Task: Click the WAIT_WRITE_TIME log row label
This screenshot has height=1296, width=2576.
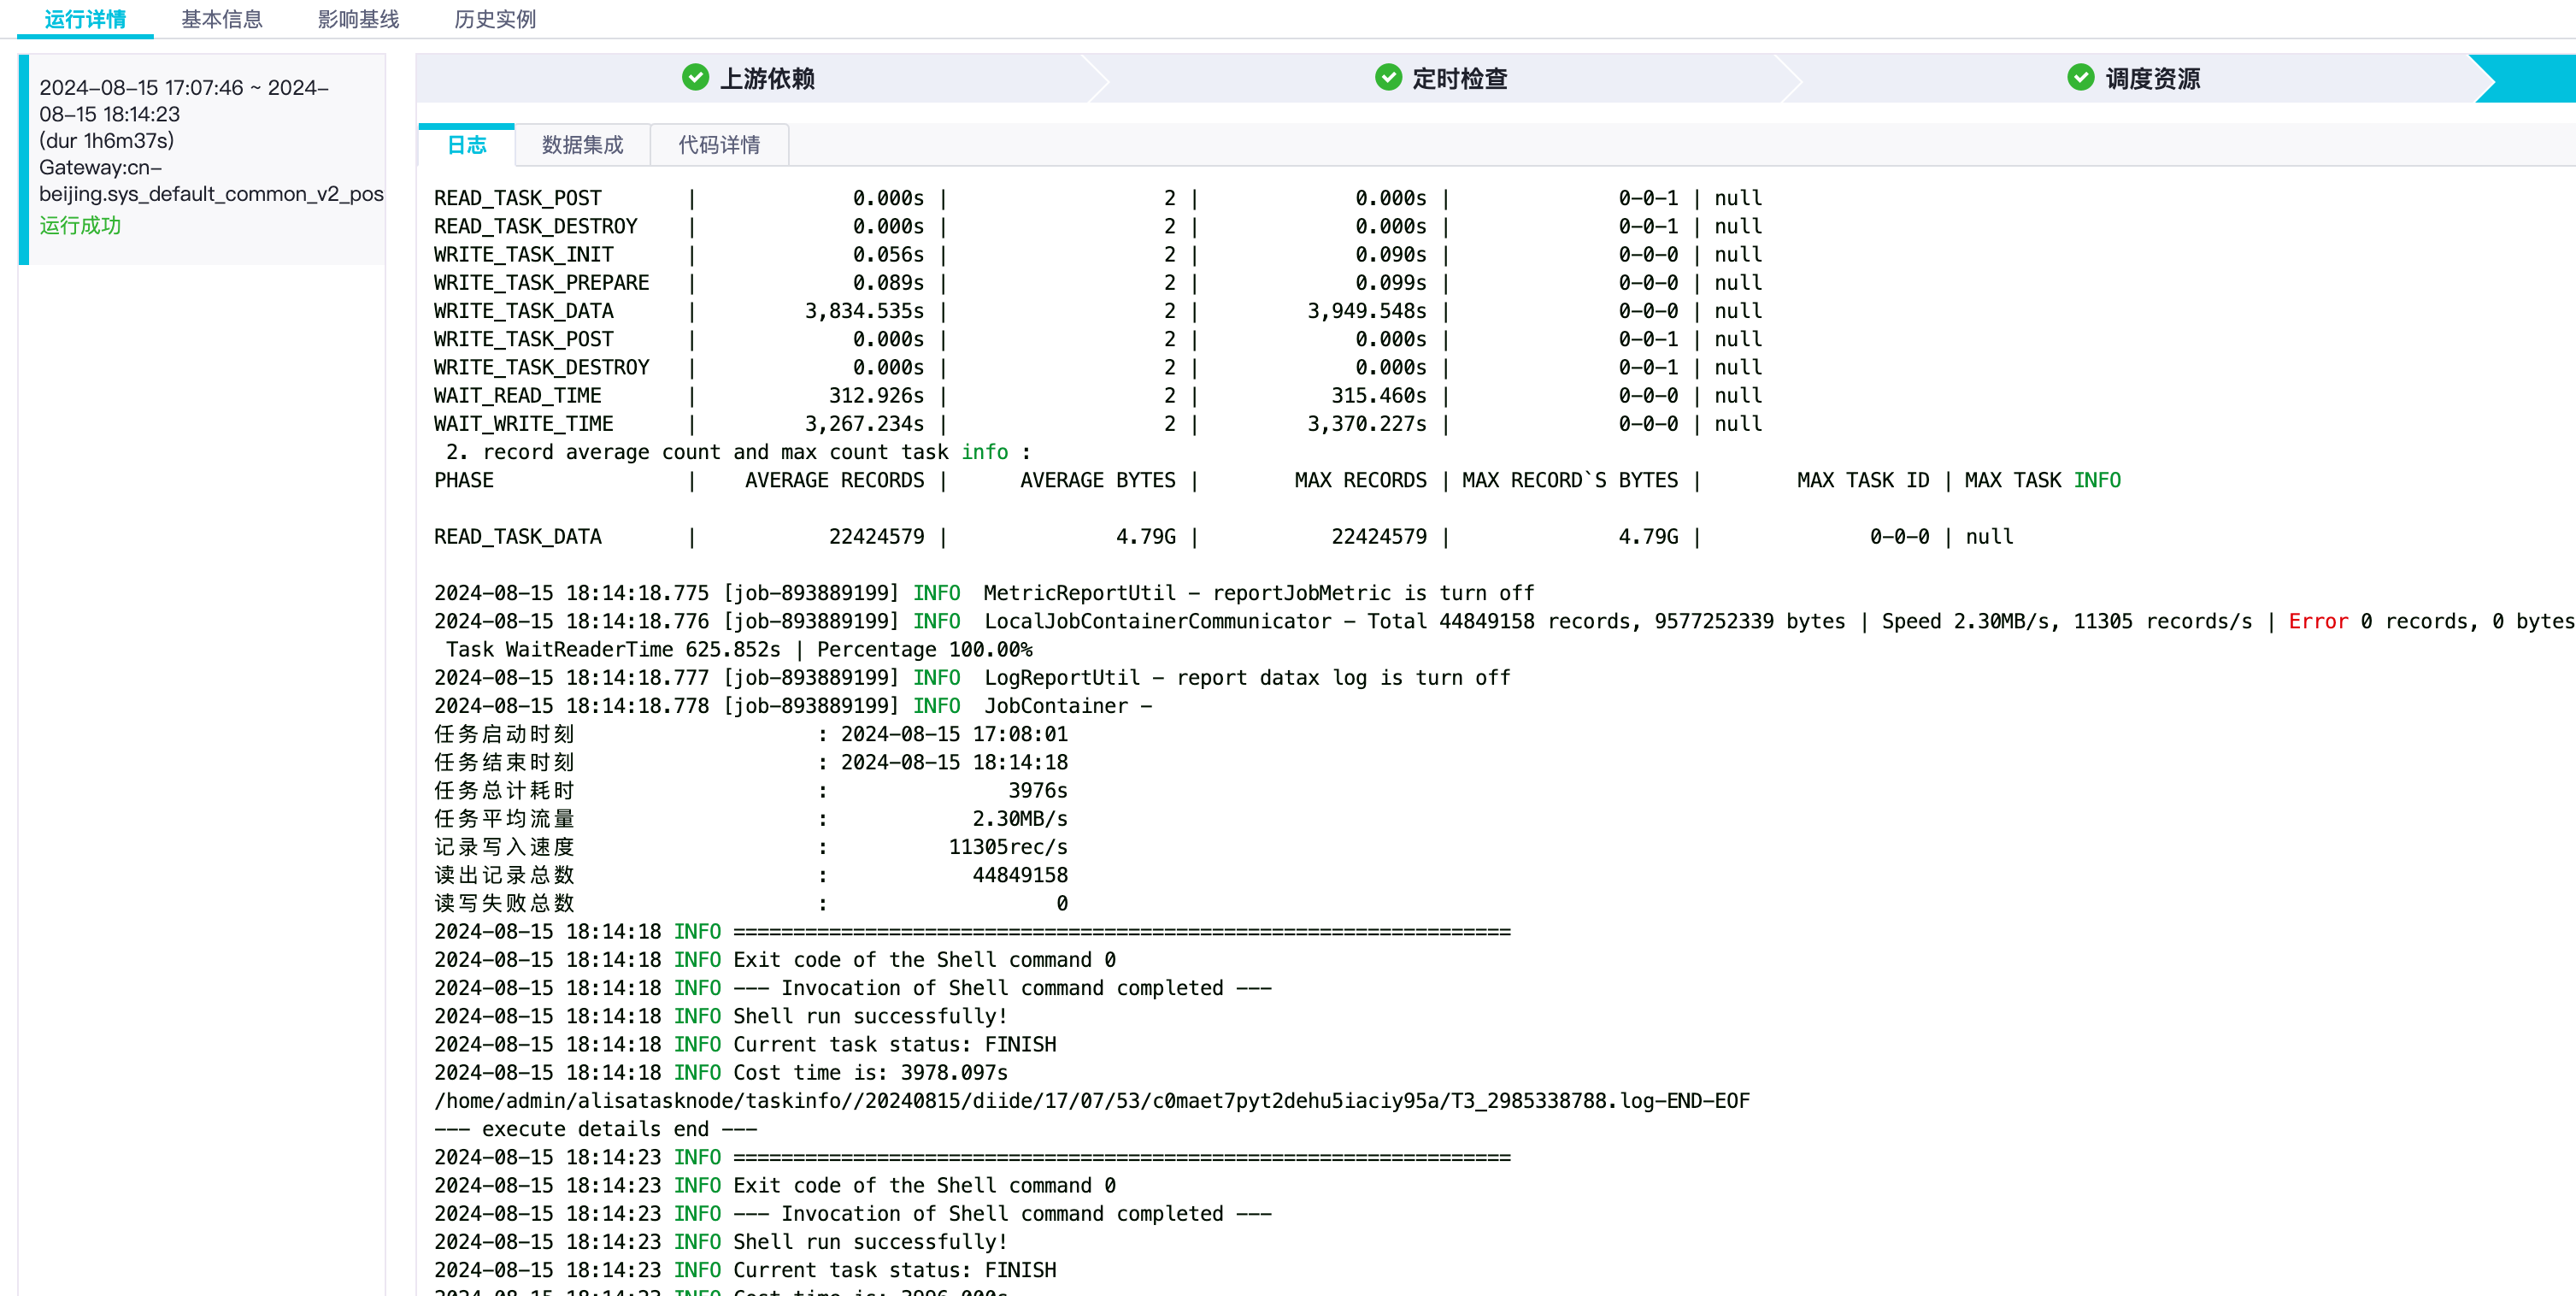Action: 524,424
